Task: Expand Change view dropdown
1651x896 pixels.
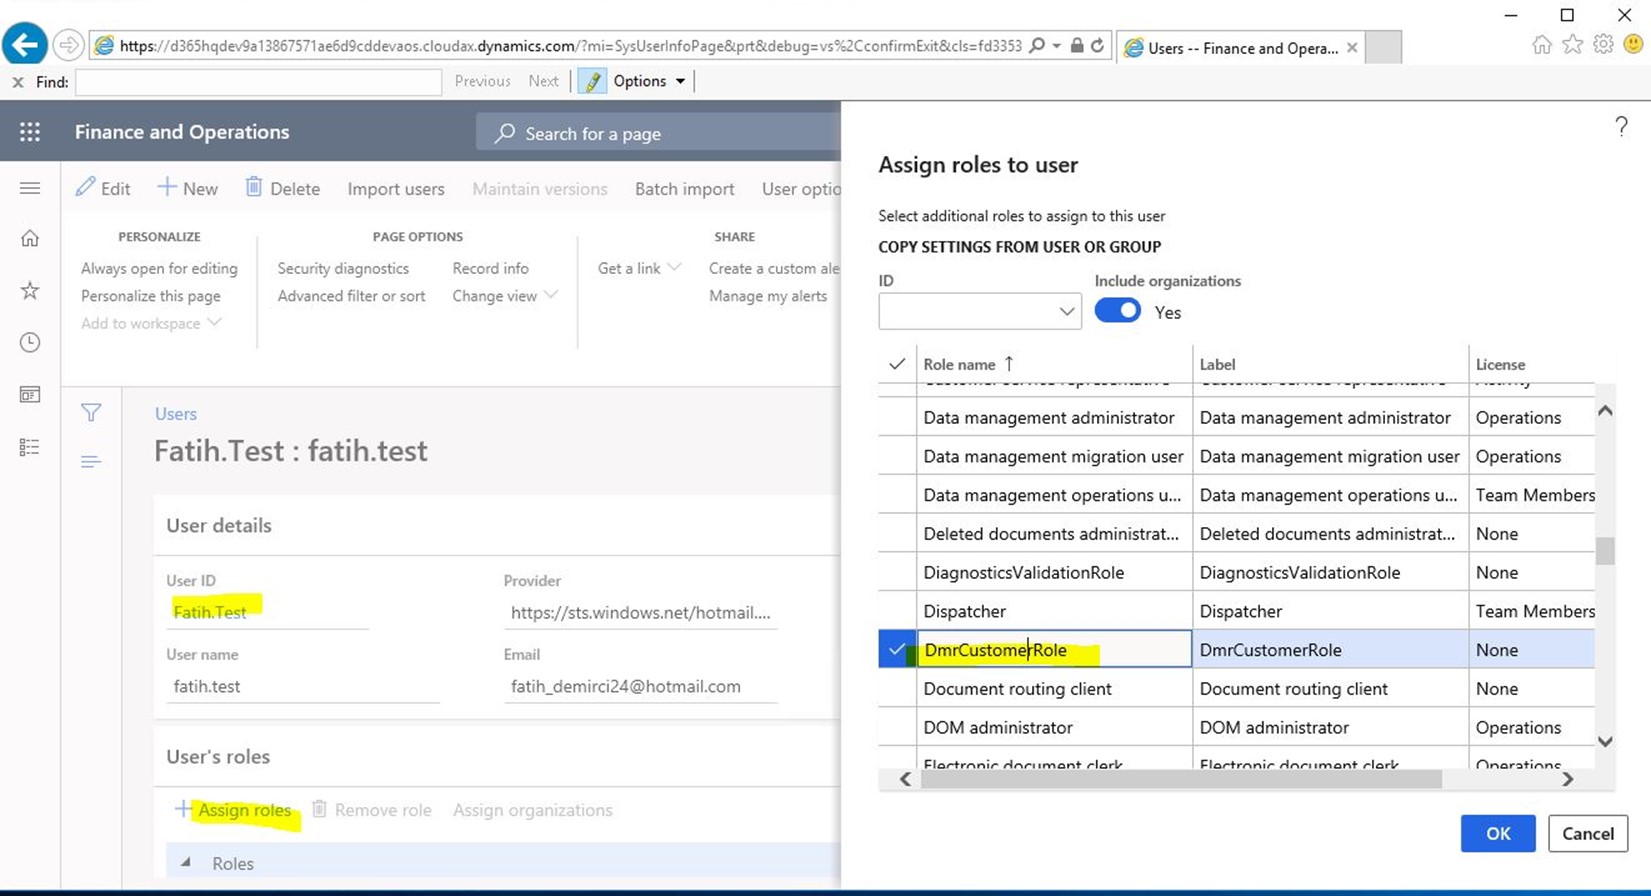Action: (505, 296)
